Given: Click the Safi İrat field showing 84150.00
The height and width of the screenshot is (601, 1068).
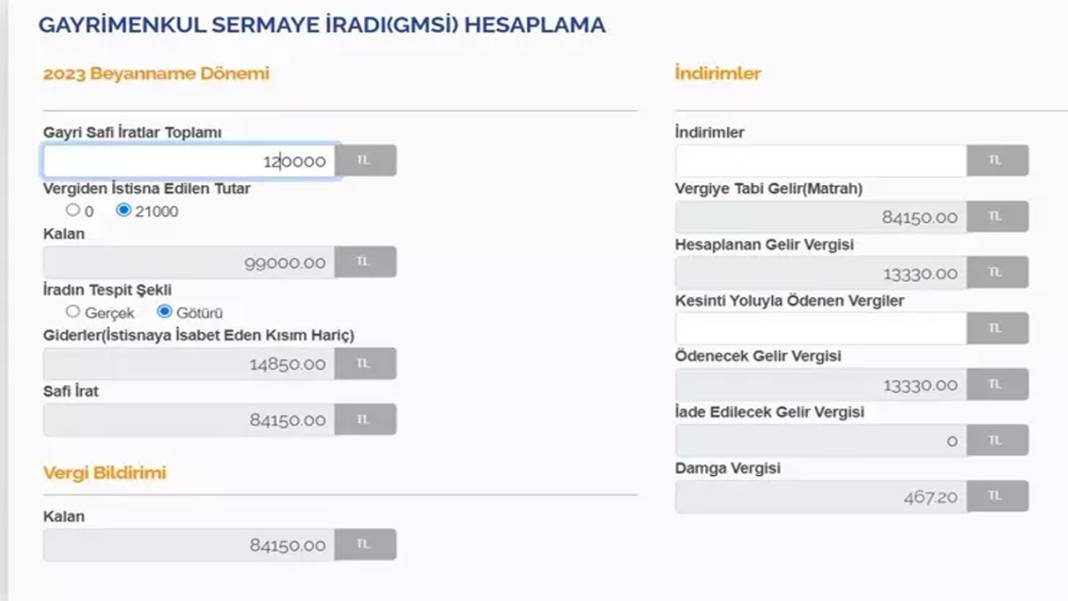Looking at the screenshot, I should tap(189, 420).
